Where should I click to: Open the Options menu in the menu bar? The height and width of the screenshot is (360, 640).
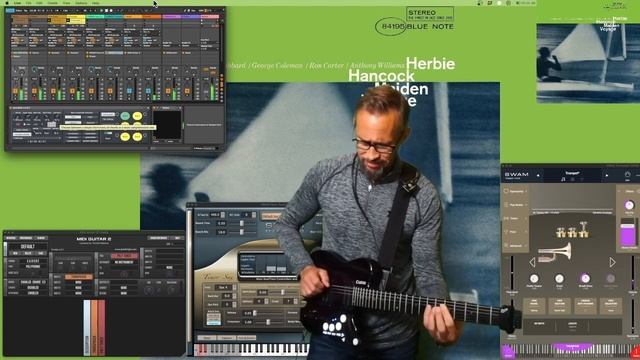tap(81, 3)
